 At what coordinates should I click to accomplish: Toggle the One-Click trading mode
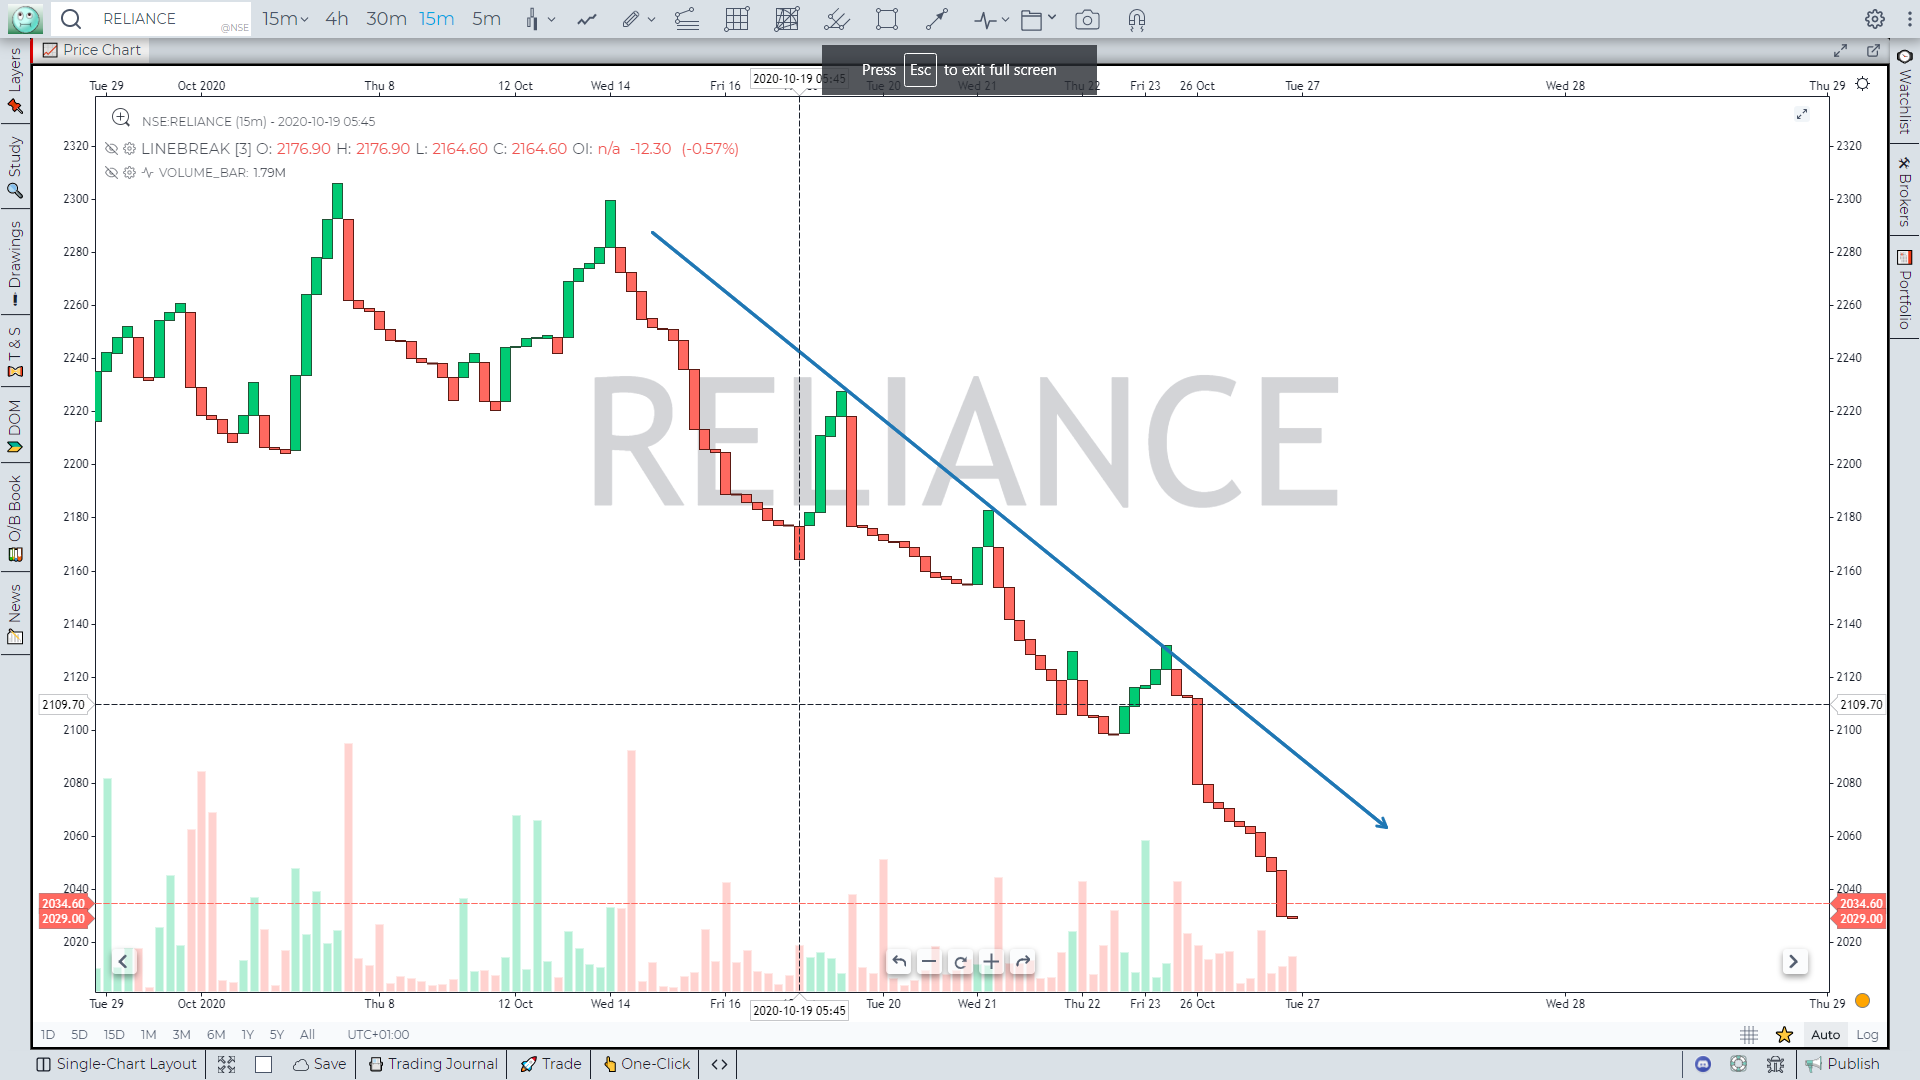[646, 1064]
